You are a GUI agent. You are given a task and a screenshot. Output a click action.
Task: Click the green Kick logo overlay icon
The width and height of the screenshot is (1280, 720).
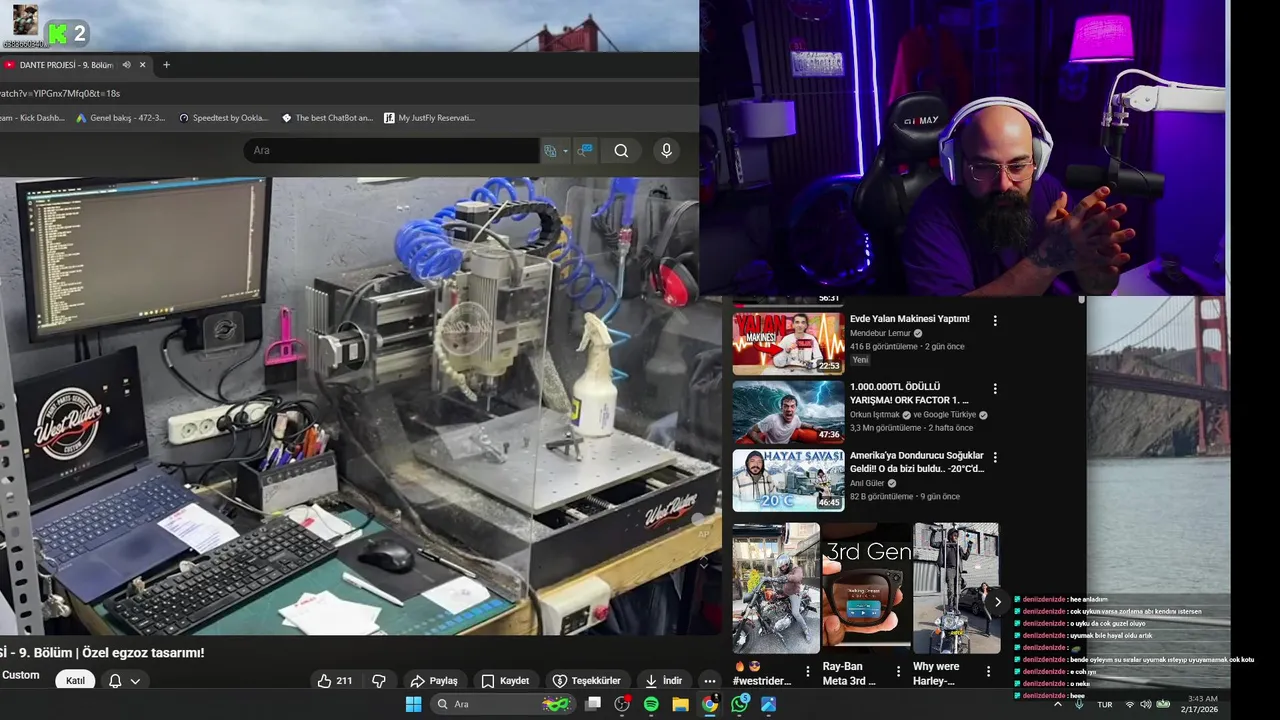click(57, 33)
